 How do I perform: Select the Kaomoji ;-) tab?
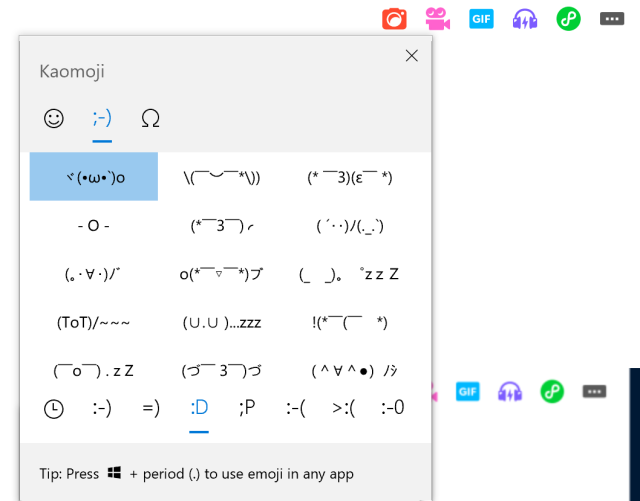point(102,119)
